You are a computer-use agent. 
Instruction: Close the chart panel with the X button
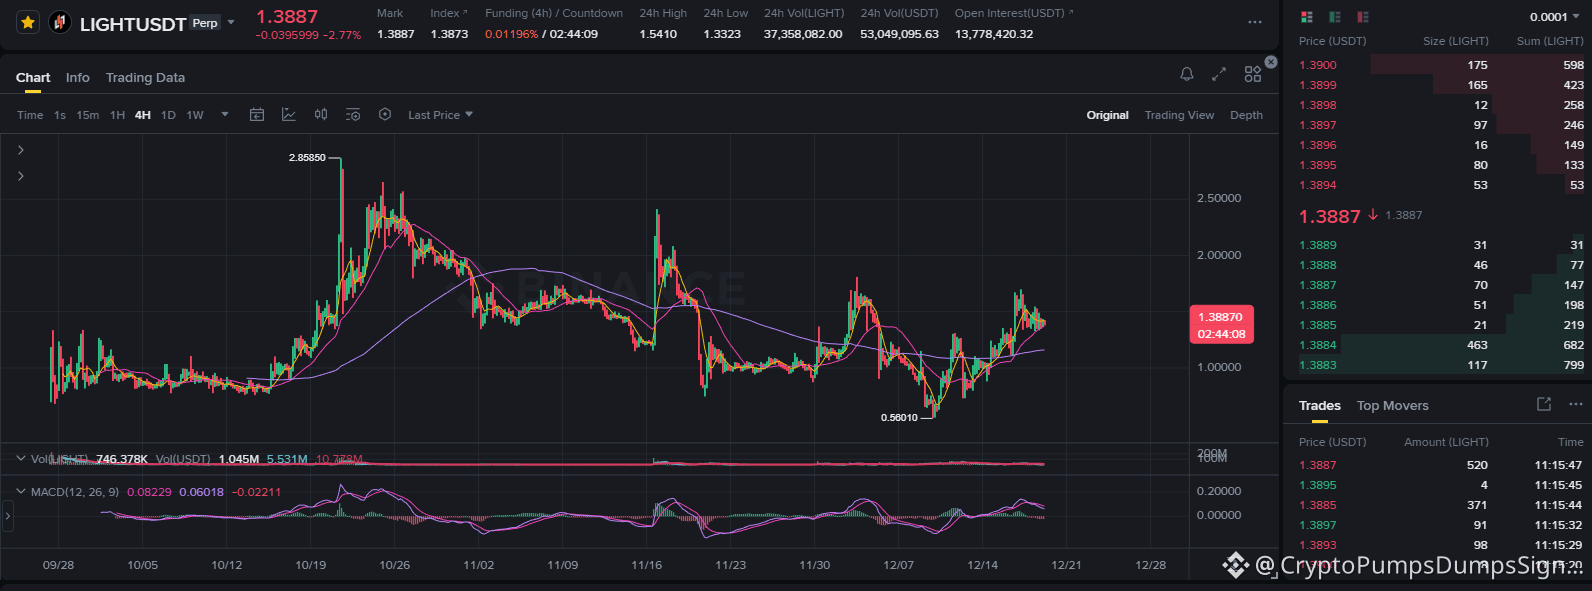pos(1271,62)
